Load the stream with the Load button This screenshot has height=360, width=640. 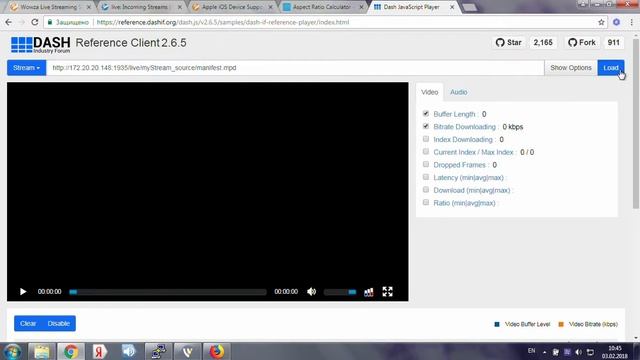click(611, 68)
